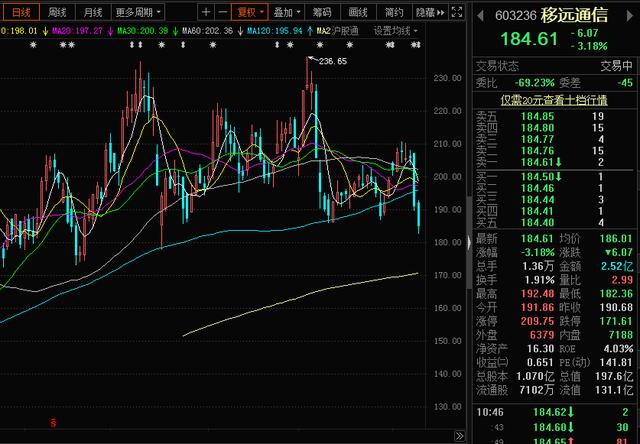Click the double-chevron scroll icon below chart

(x=459, y=436)
